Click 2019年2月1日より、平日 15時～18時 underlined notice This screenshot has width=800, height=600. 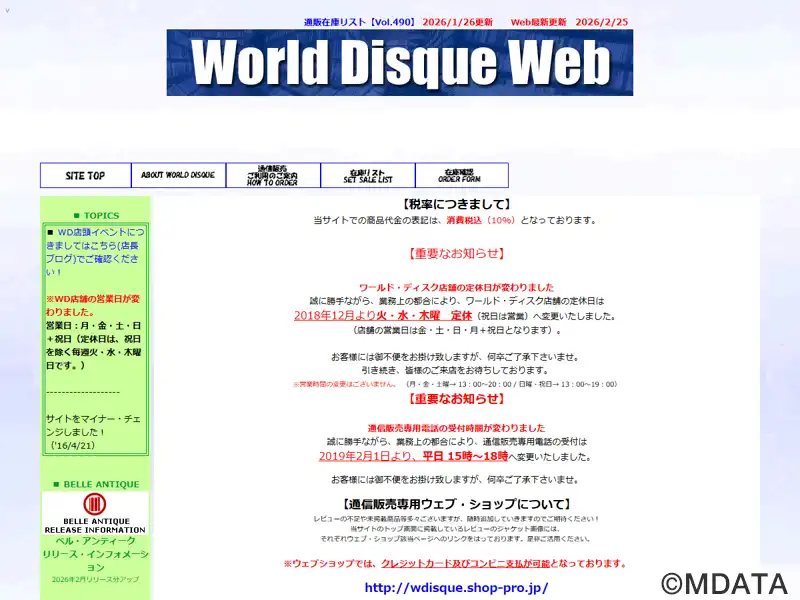click(413, 456)
